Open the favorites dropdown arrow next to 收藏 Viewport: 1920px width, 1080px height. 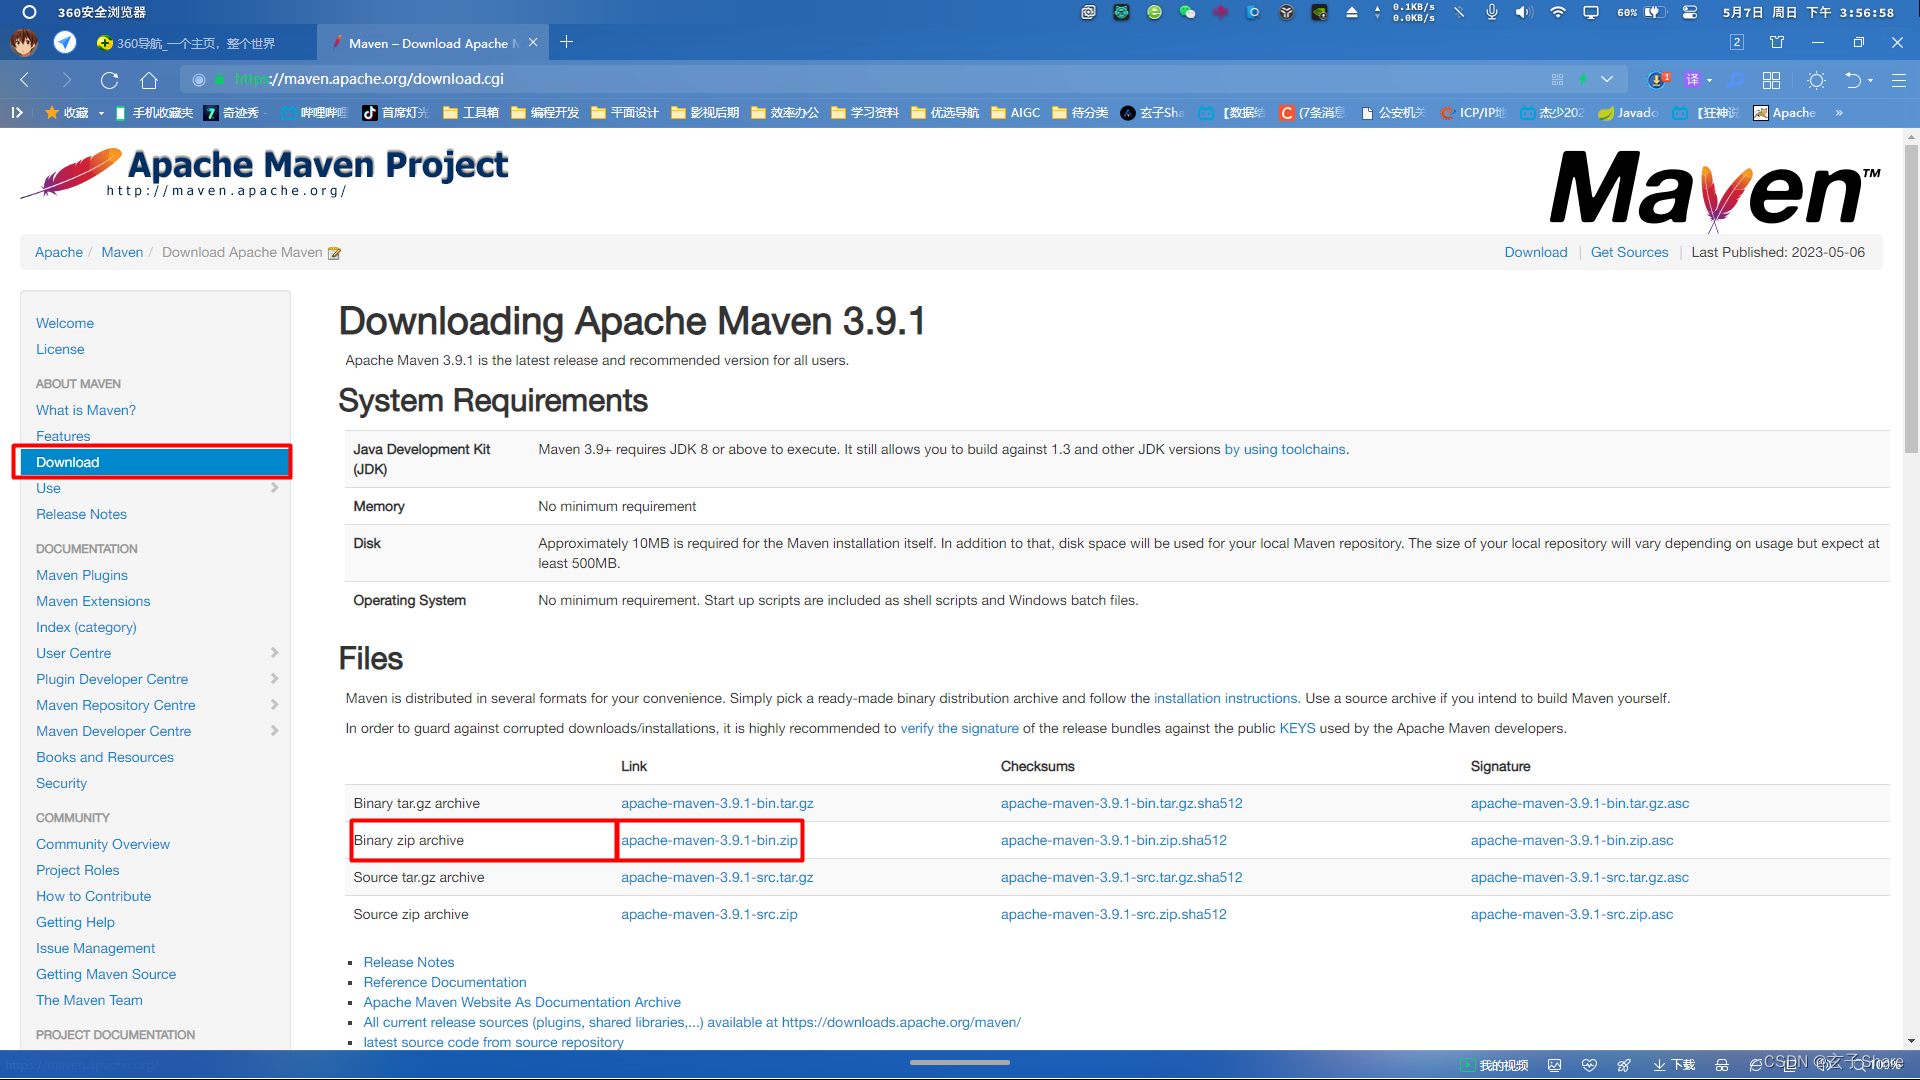pyautogui.click(x=101, y=113)
